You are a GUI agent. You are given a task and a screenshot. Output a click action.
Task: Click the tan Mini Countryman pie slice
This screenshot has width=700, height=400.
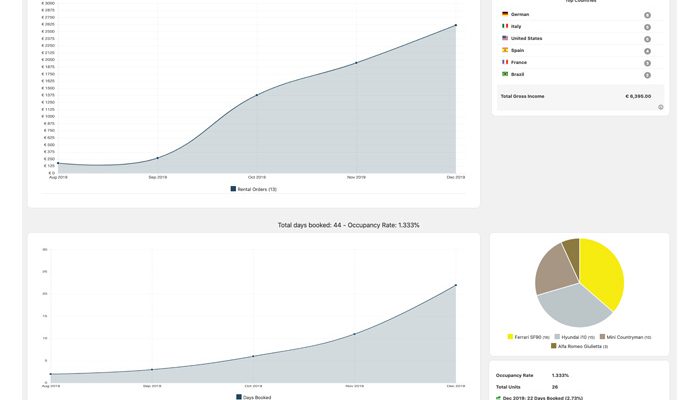coord(554,270)
